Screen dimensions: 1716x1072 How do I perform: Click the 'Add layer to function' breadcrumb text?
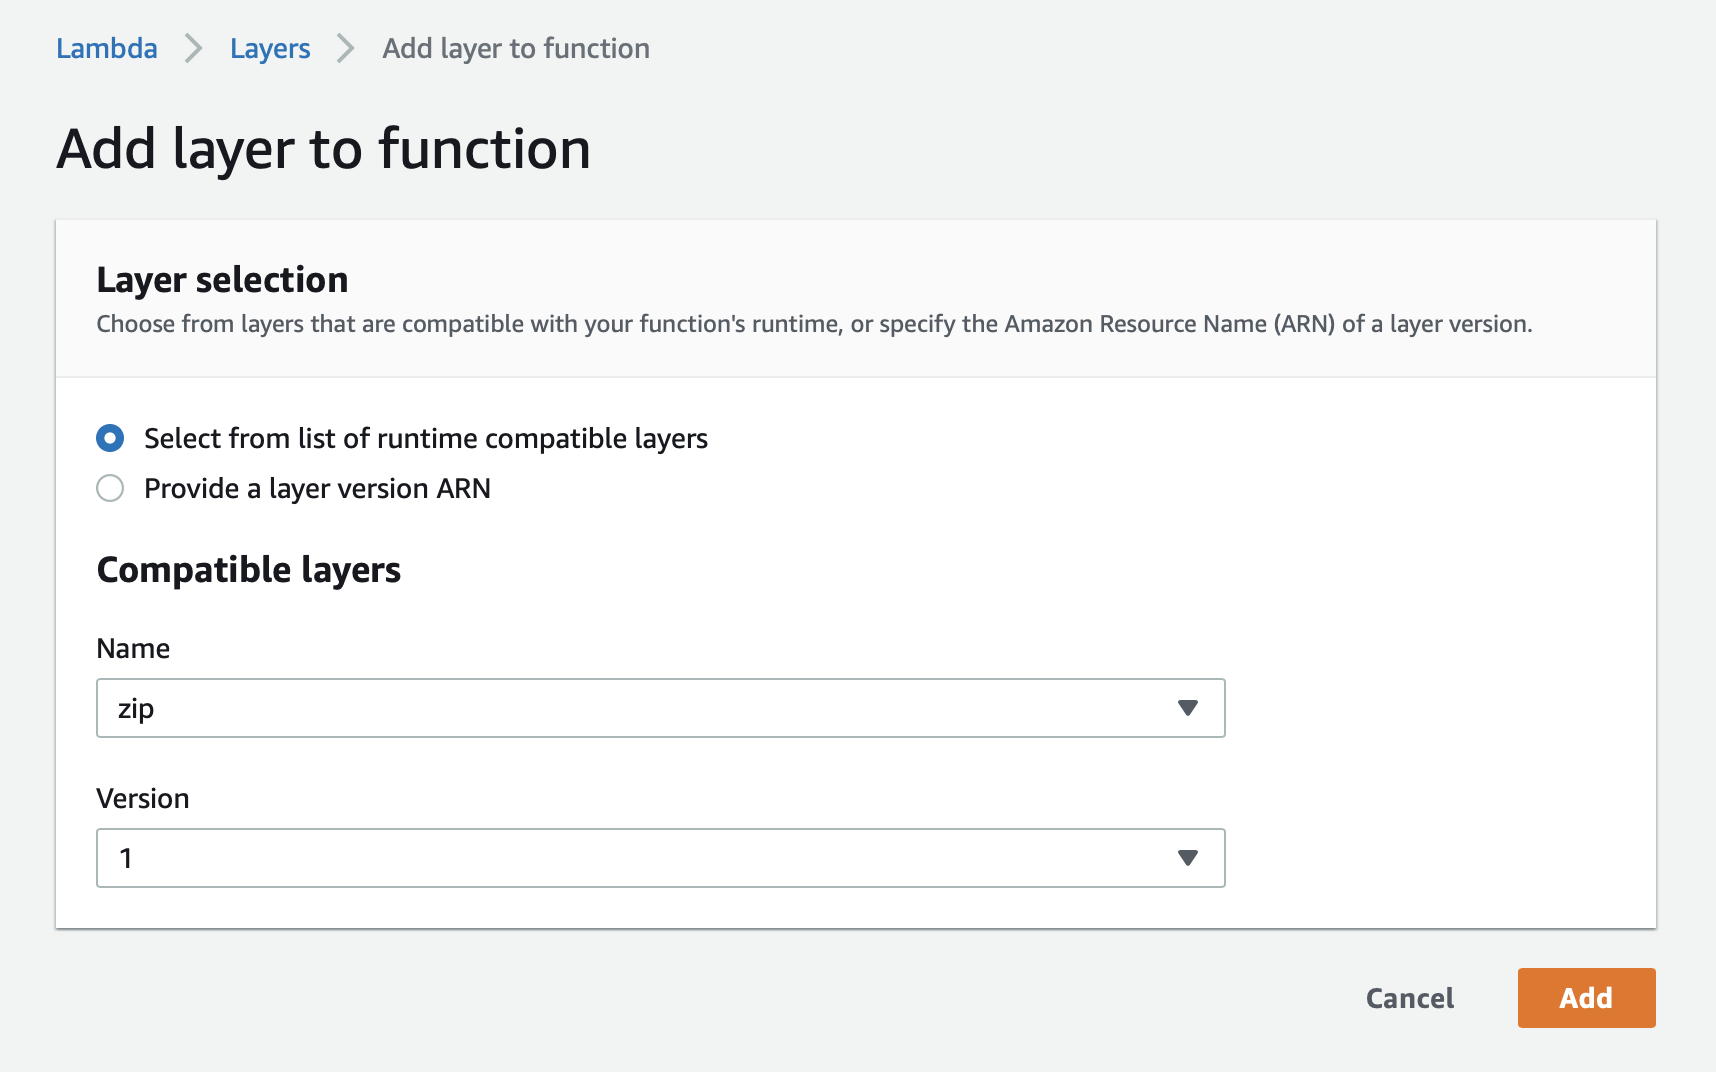[x=516, y=48]
